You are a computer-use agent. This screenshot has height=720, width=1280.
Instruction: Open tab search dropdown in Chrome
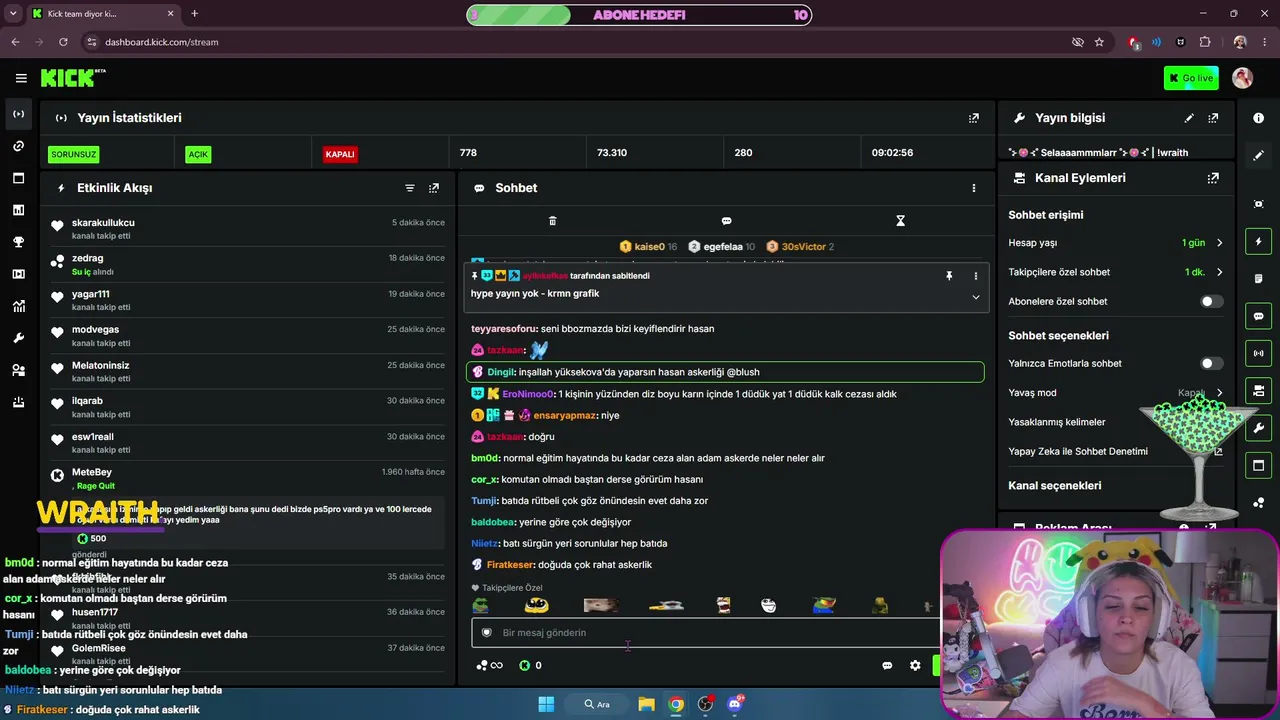[x=13, y=14]
